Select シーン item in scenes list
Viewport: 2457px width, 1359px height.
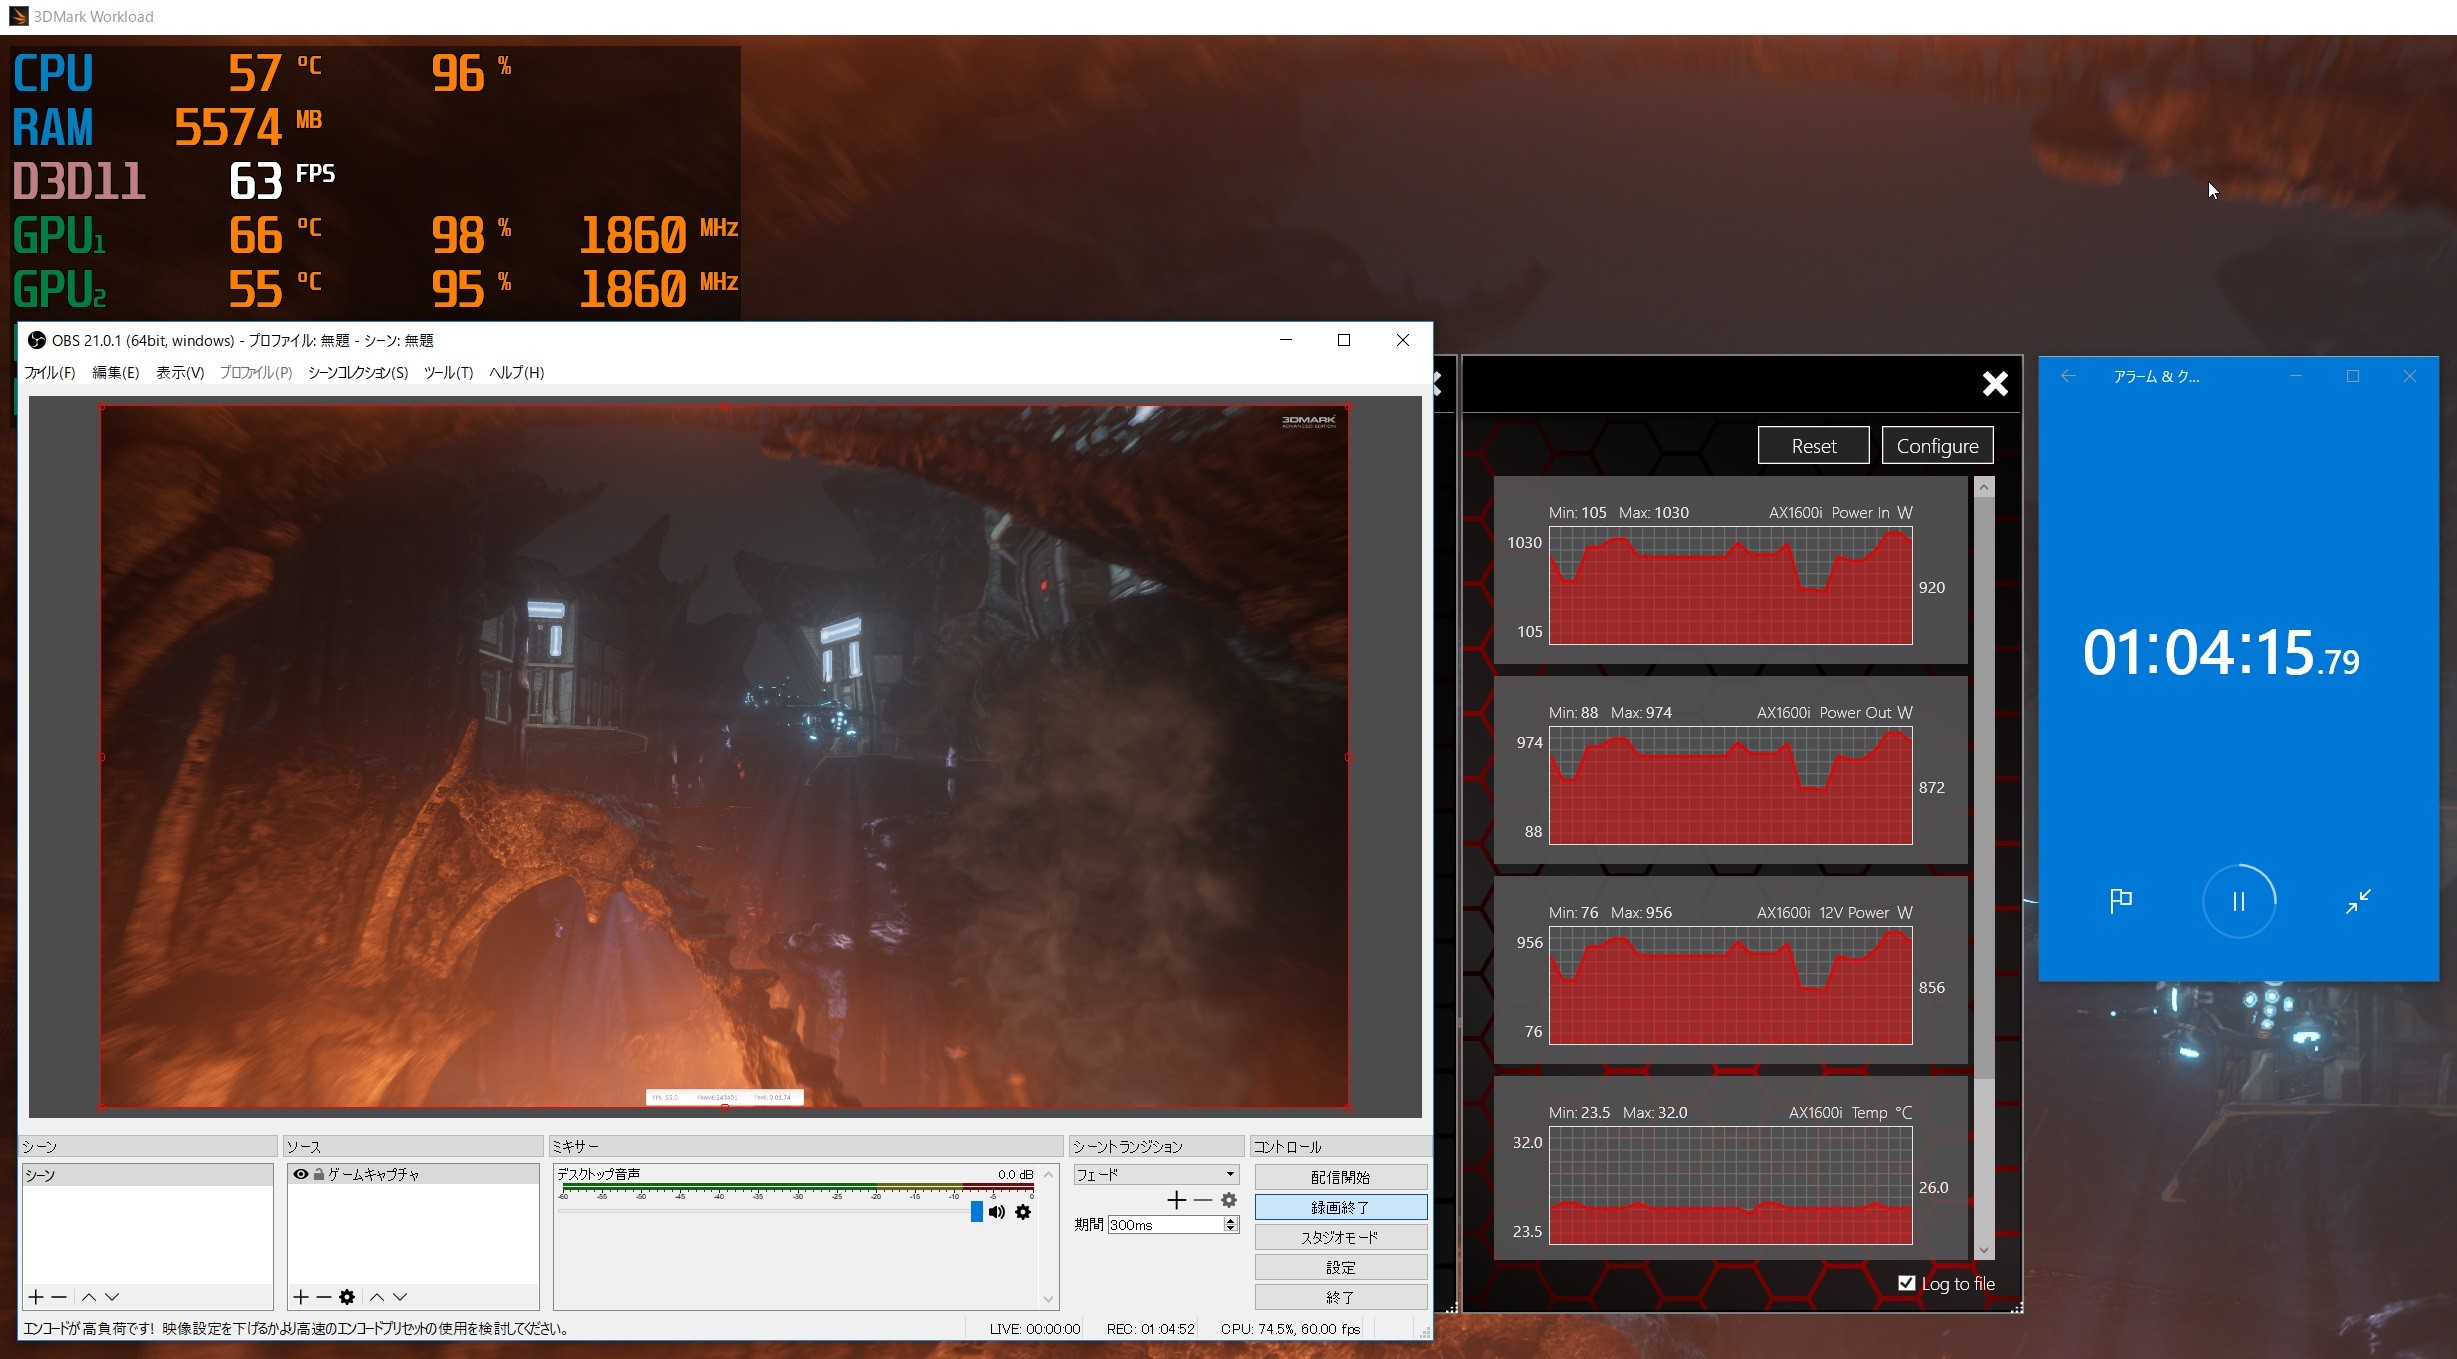coord(147,1175)
